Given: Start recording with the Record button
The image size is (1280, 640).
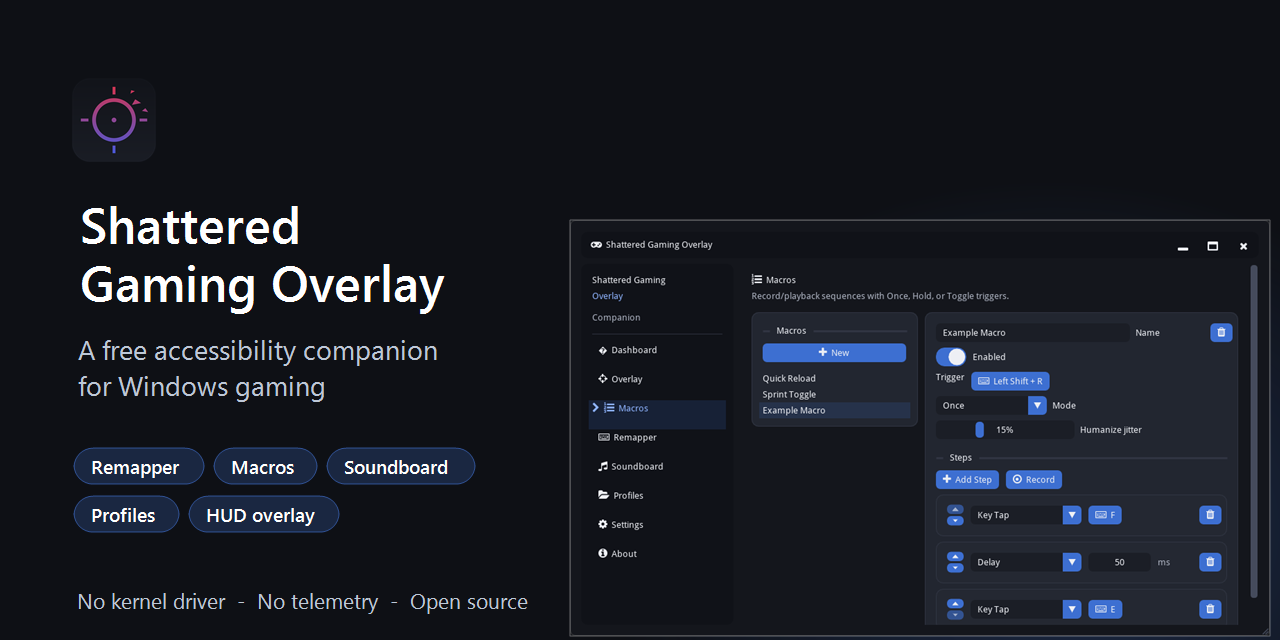Looking at the screenshot, I should pyautogui.click(x=1034, y=480).
